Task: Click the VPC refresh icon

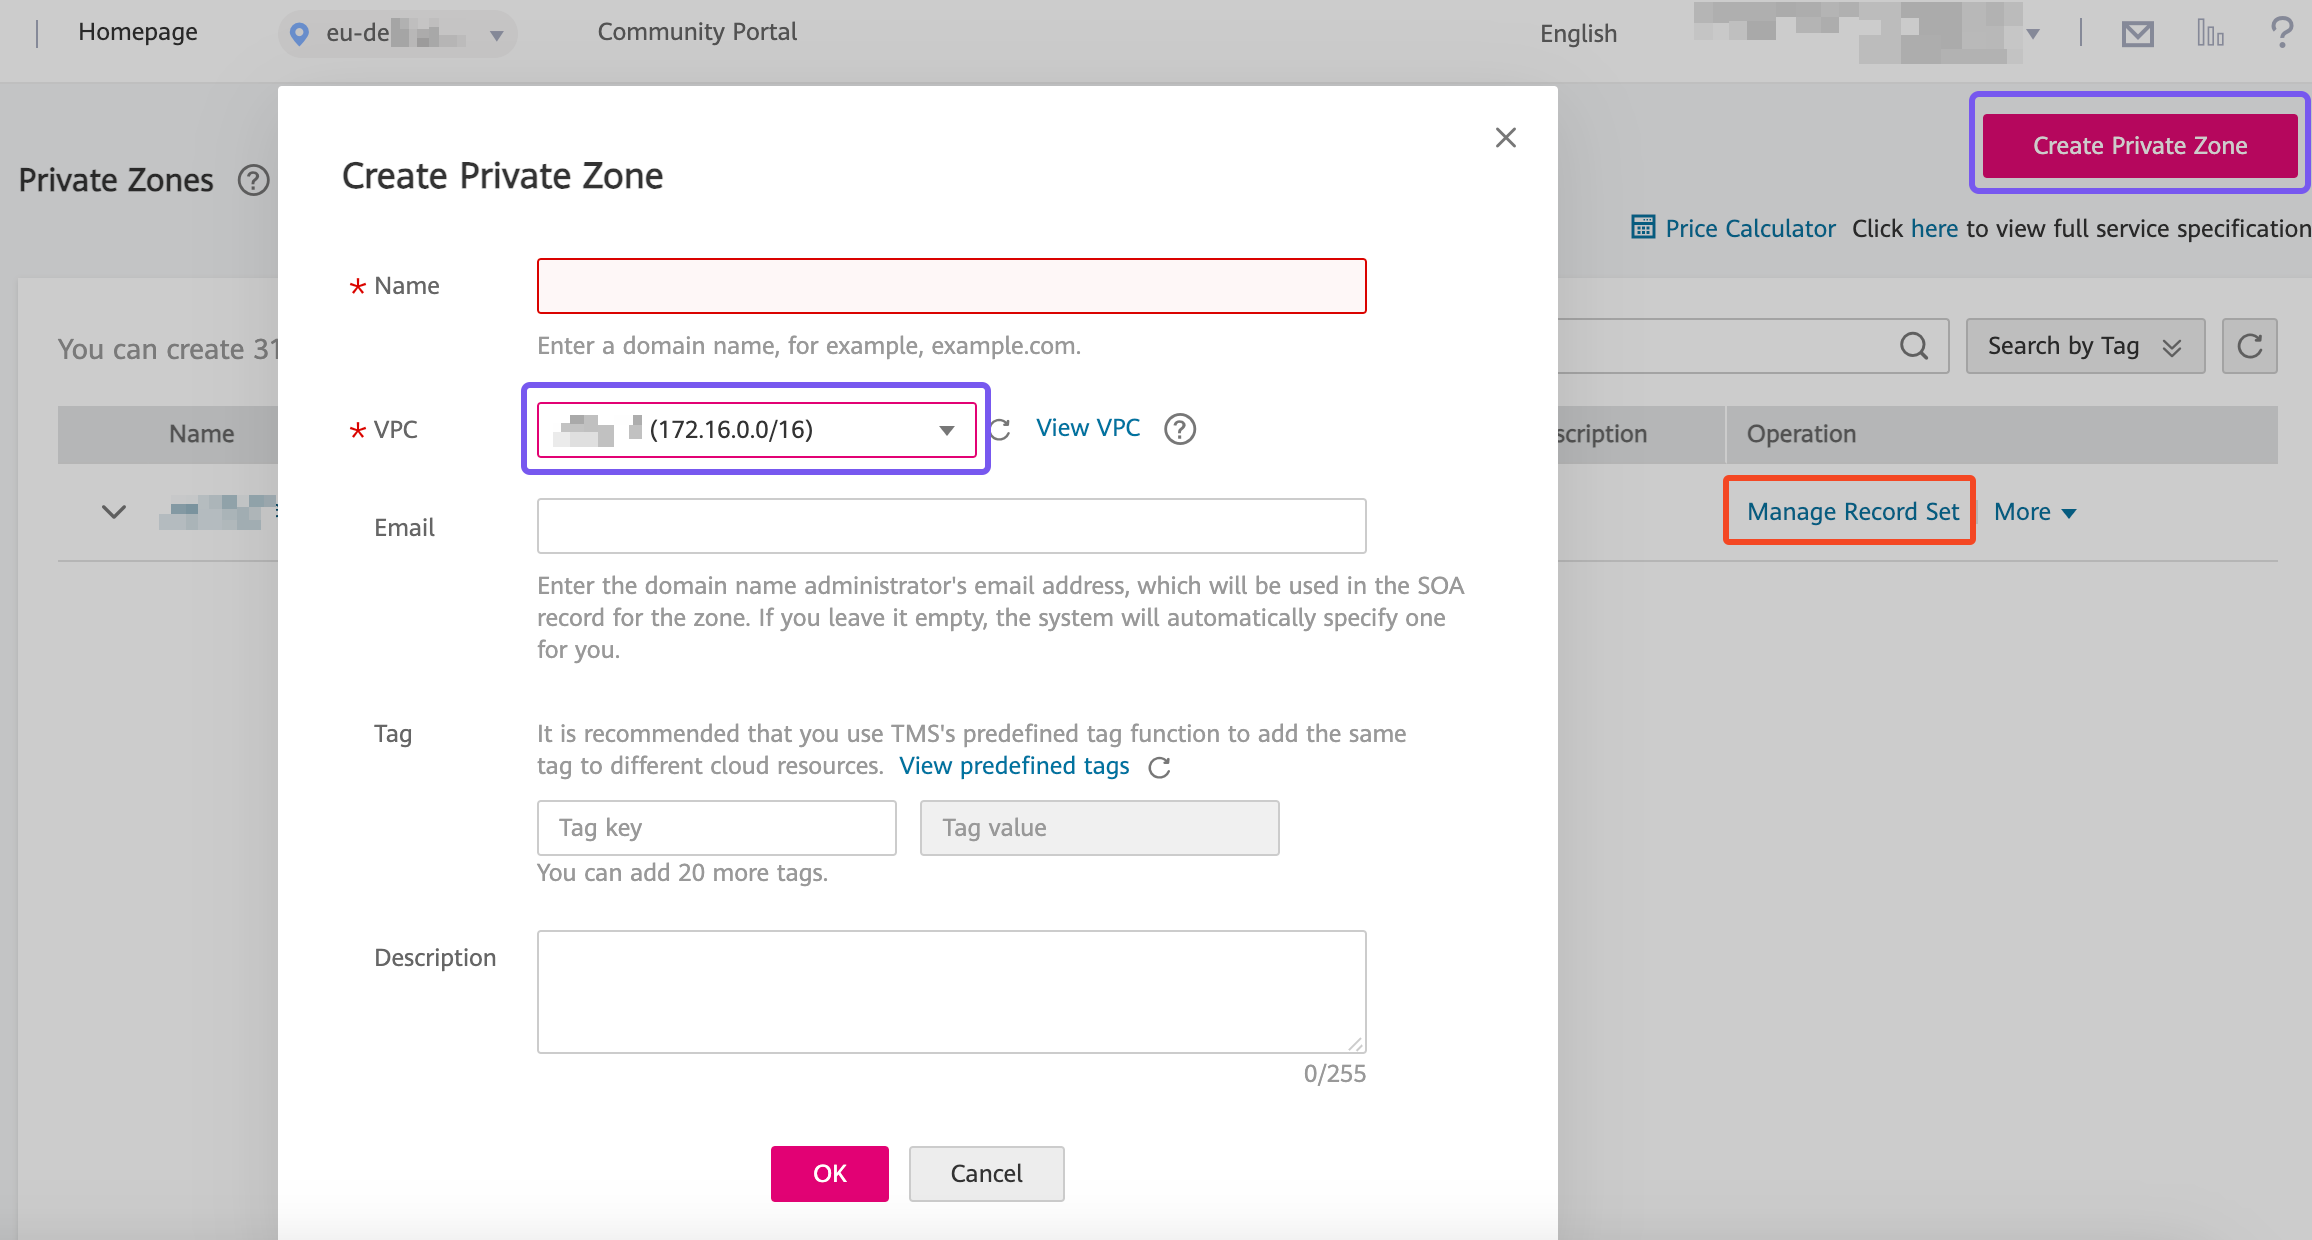Action: pos(1000,430)
